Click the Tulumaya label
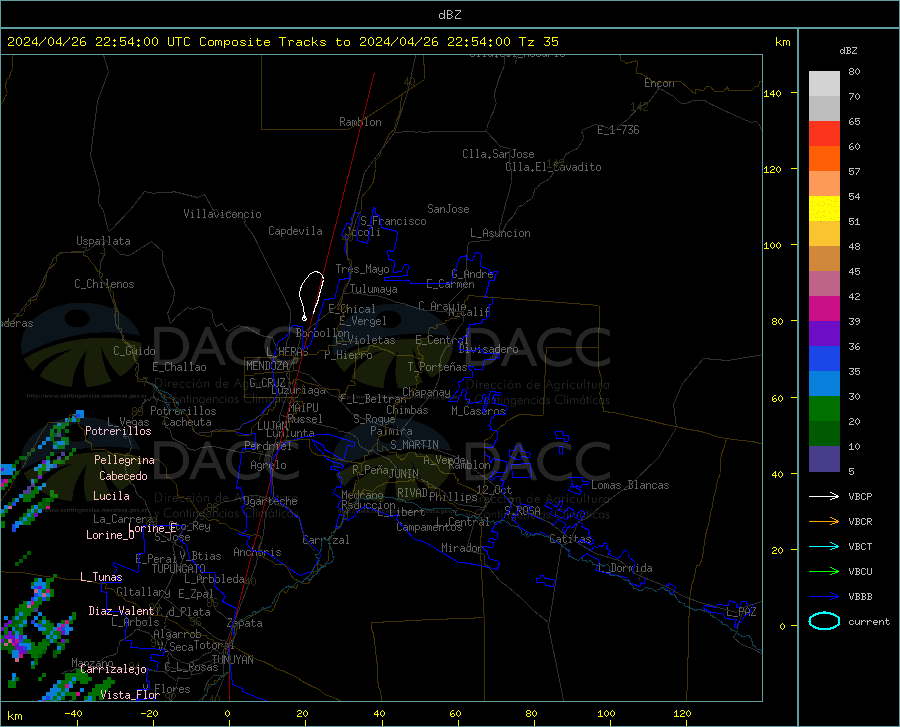Screen dimensions: 900x727 pos(374,289)
